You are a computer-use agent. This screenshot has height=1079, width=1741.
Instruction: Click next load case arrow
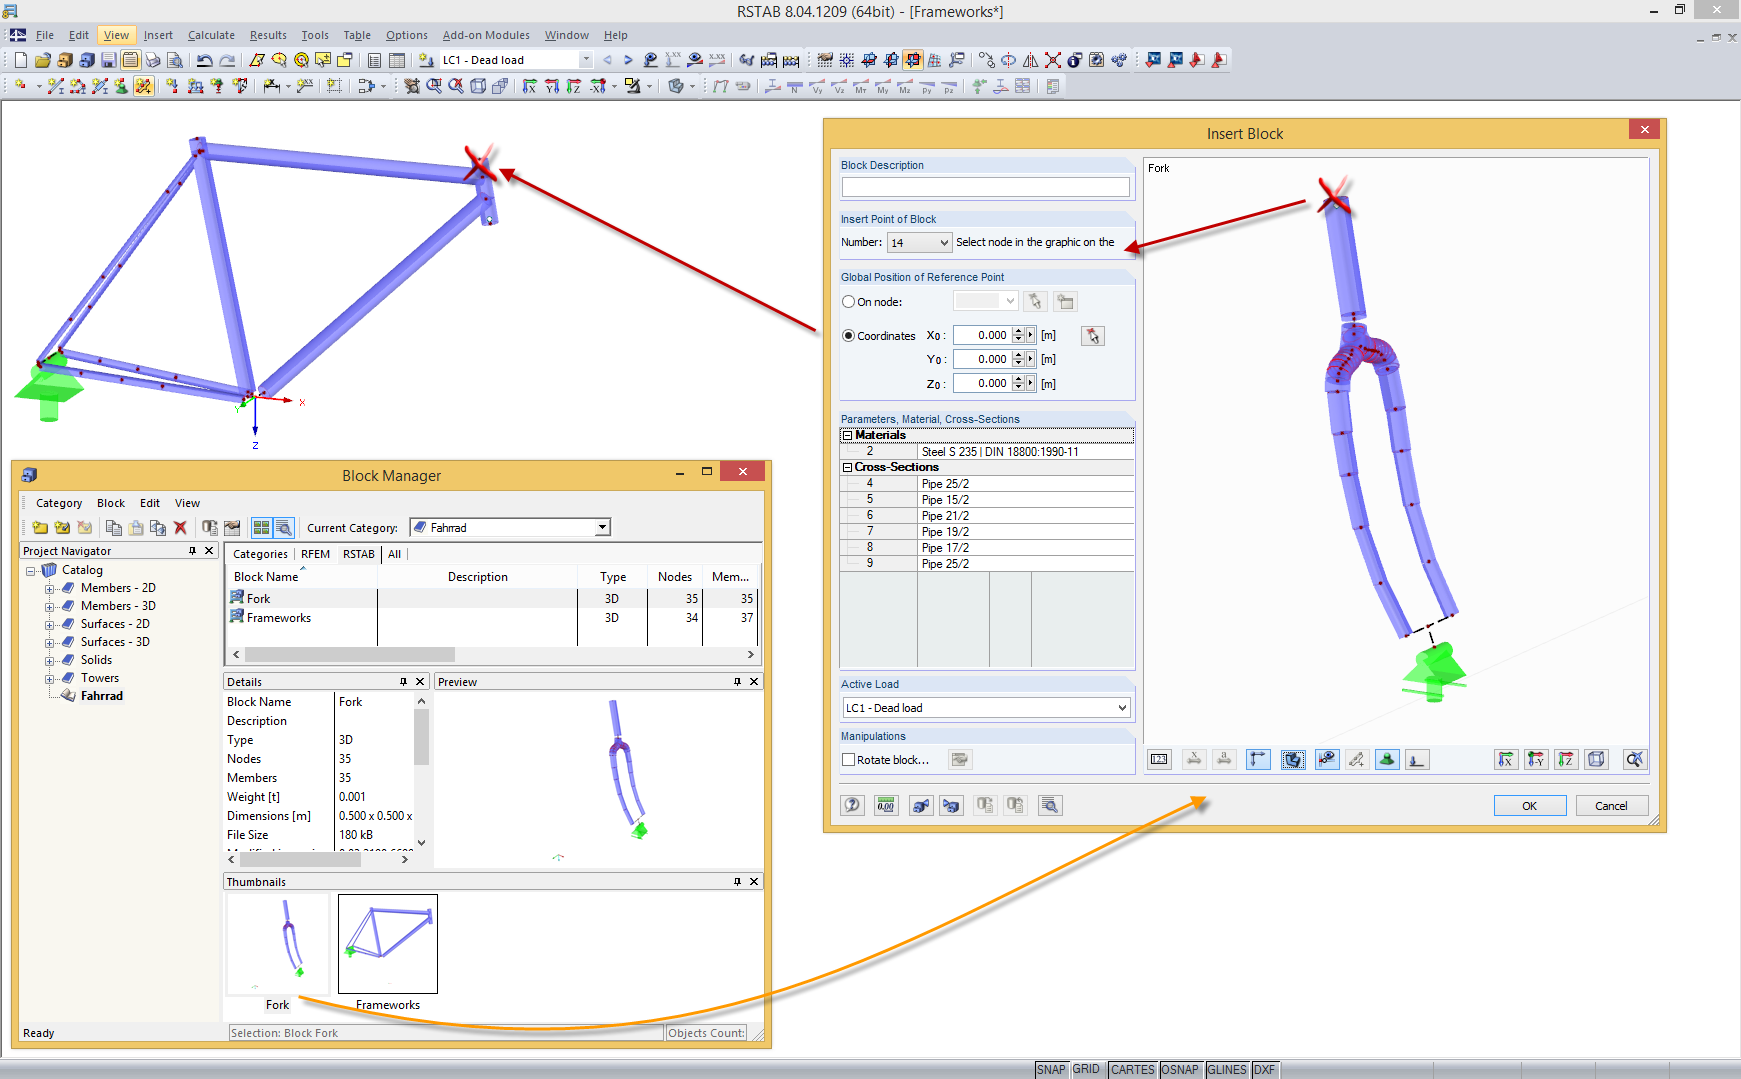click(628, 60)
